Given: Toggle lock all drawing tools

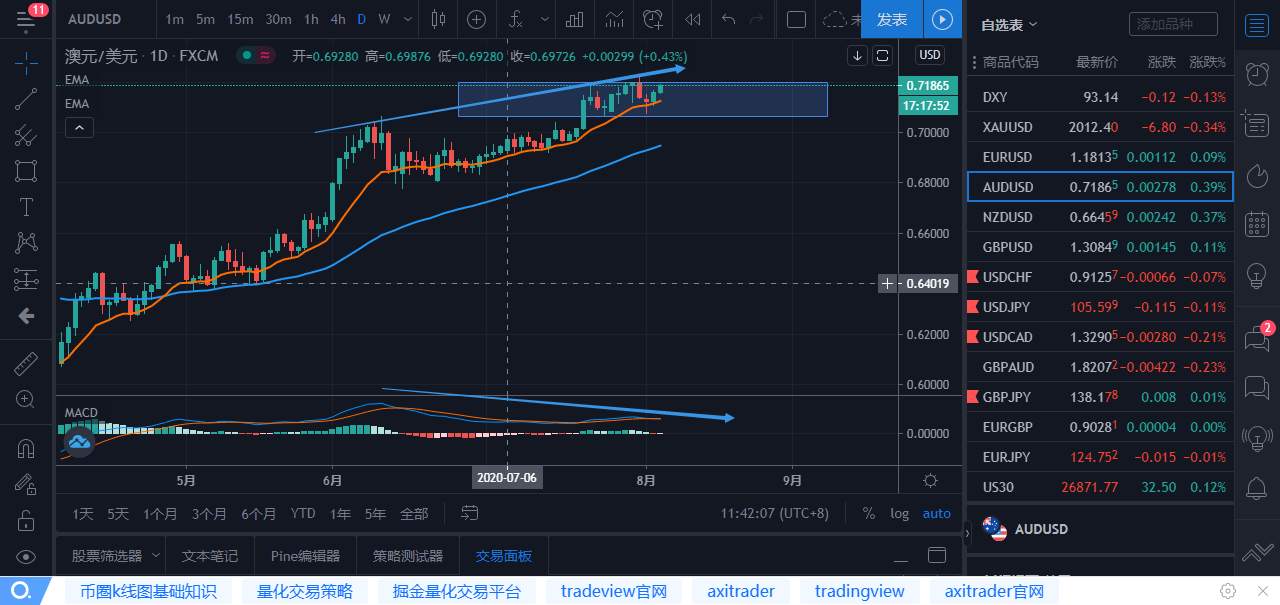Looking at the screenshot, I should tap(26, 521).
